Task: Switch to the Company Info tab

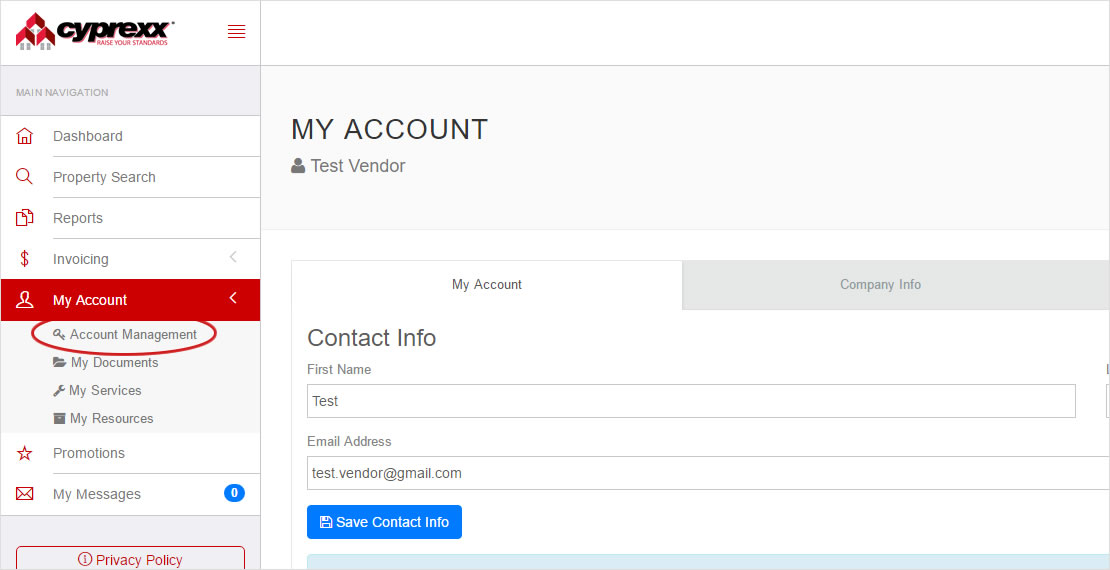Action: (880, 285)
